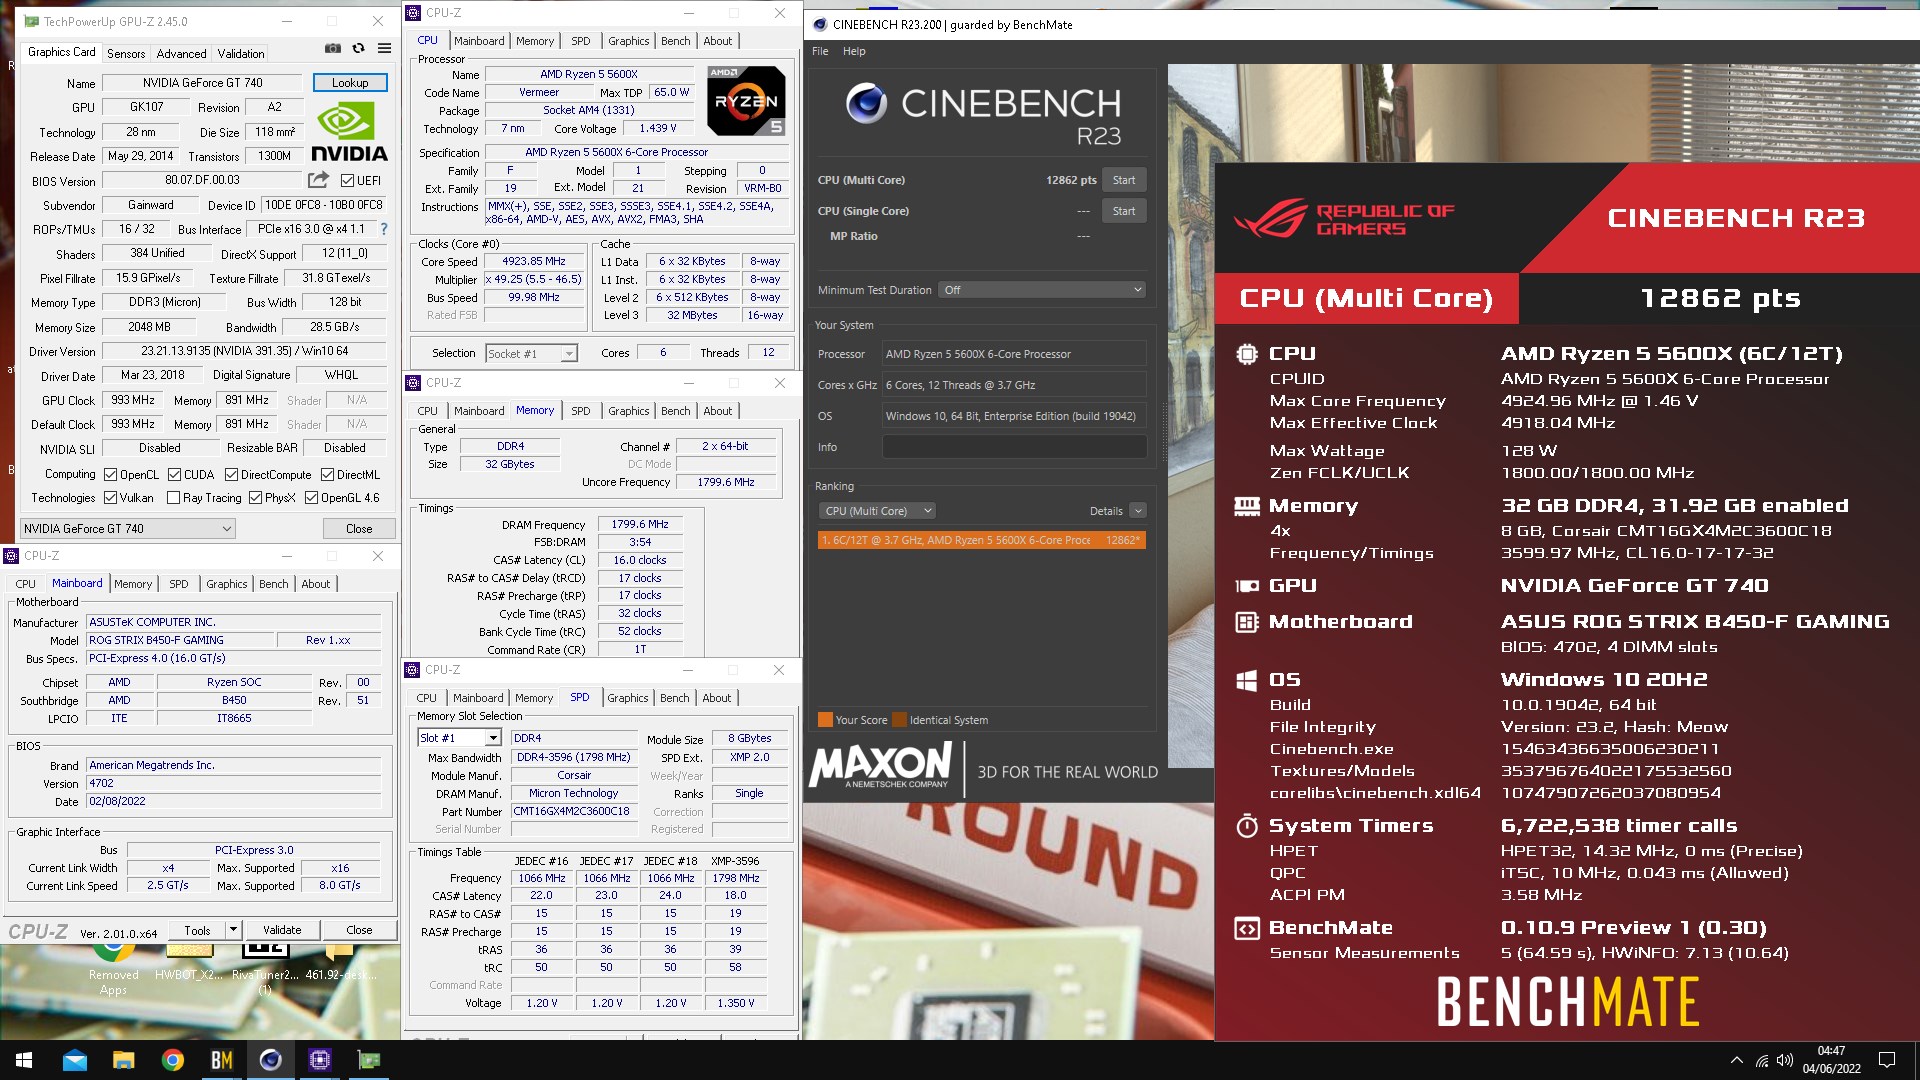
Task: Toggle the CUDA checkbox
Action: (x=174, y=475)
